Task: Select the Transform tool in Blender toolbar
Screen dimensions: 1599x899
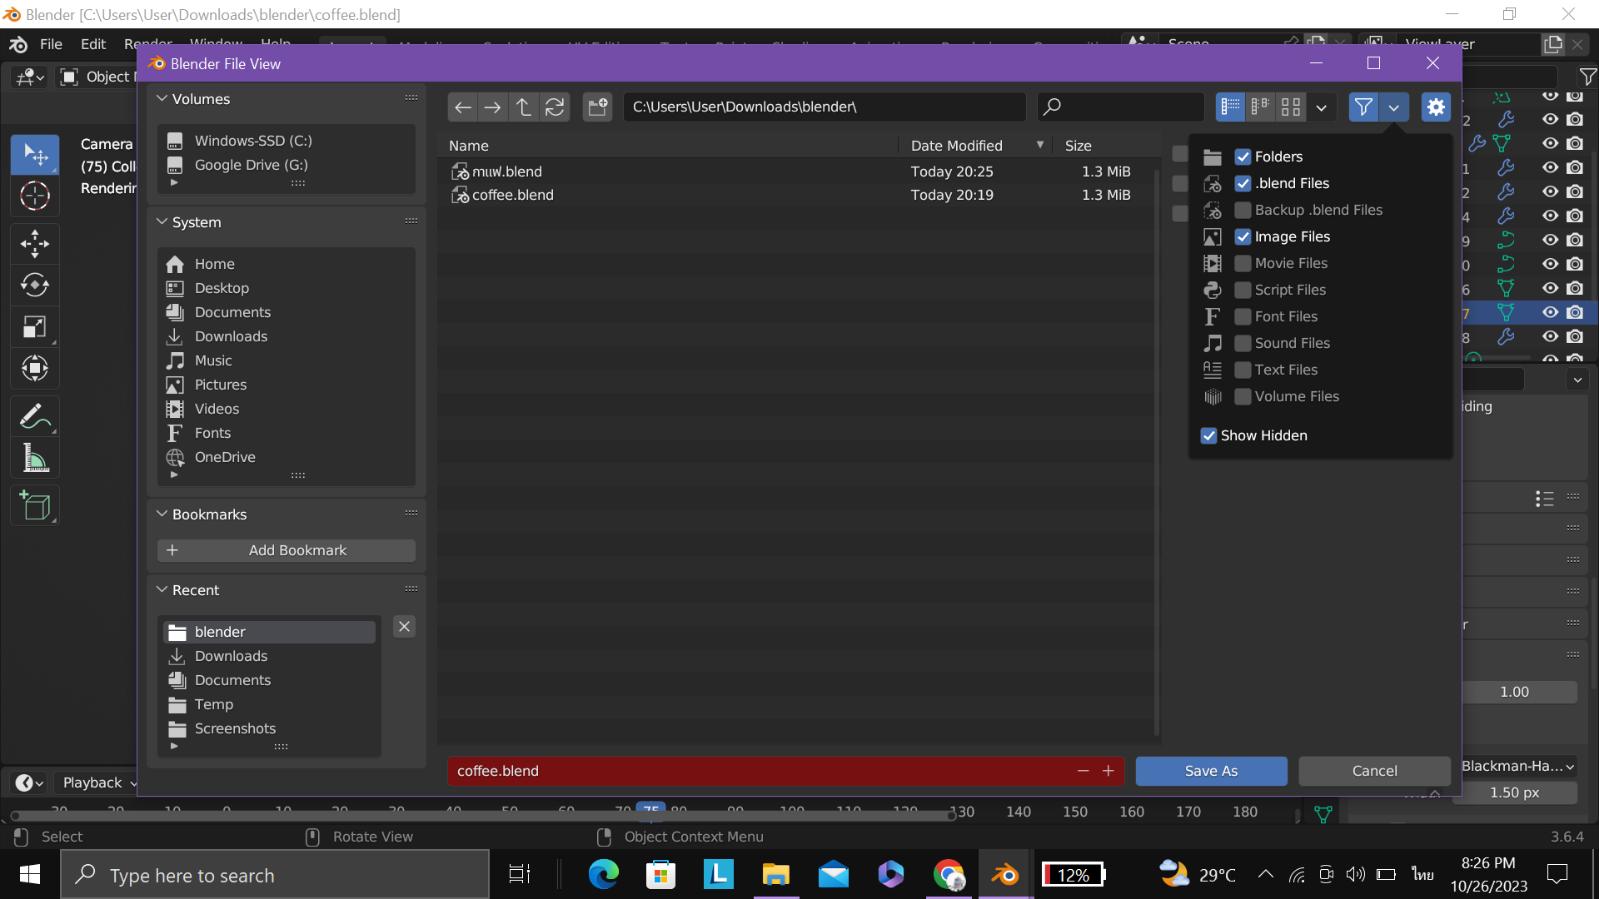Action: [x=35, y=369]
